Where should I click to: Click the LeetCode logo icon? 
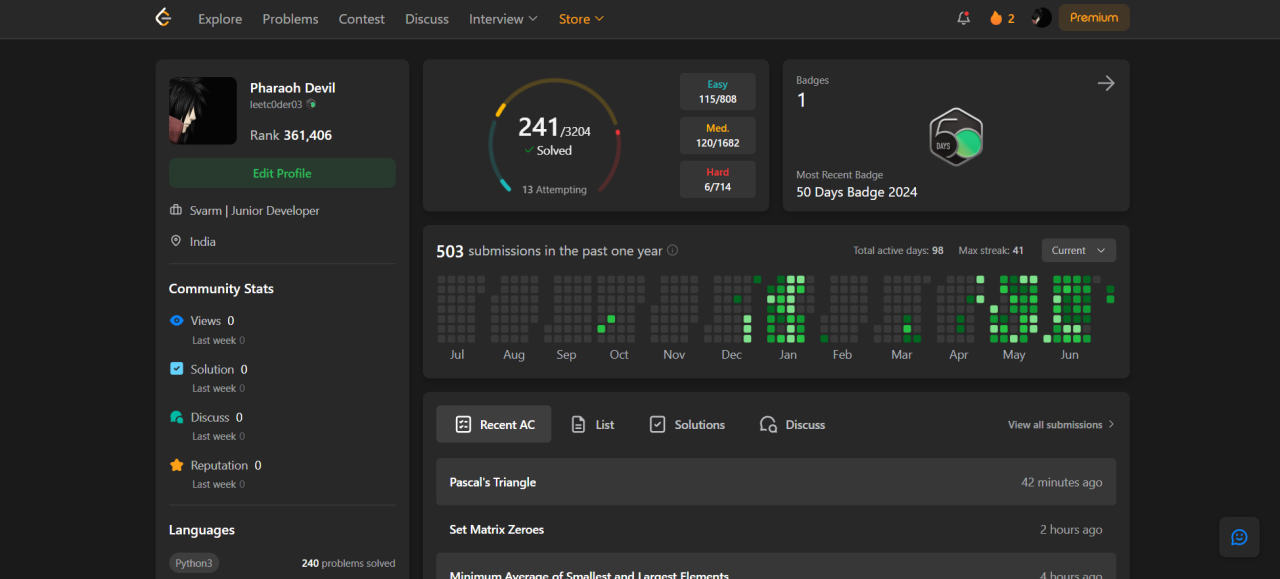tap(164, 18)
